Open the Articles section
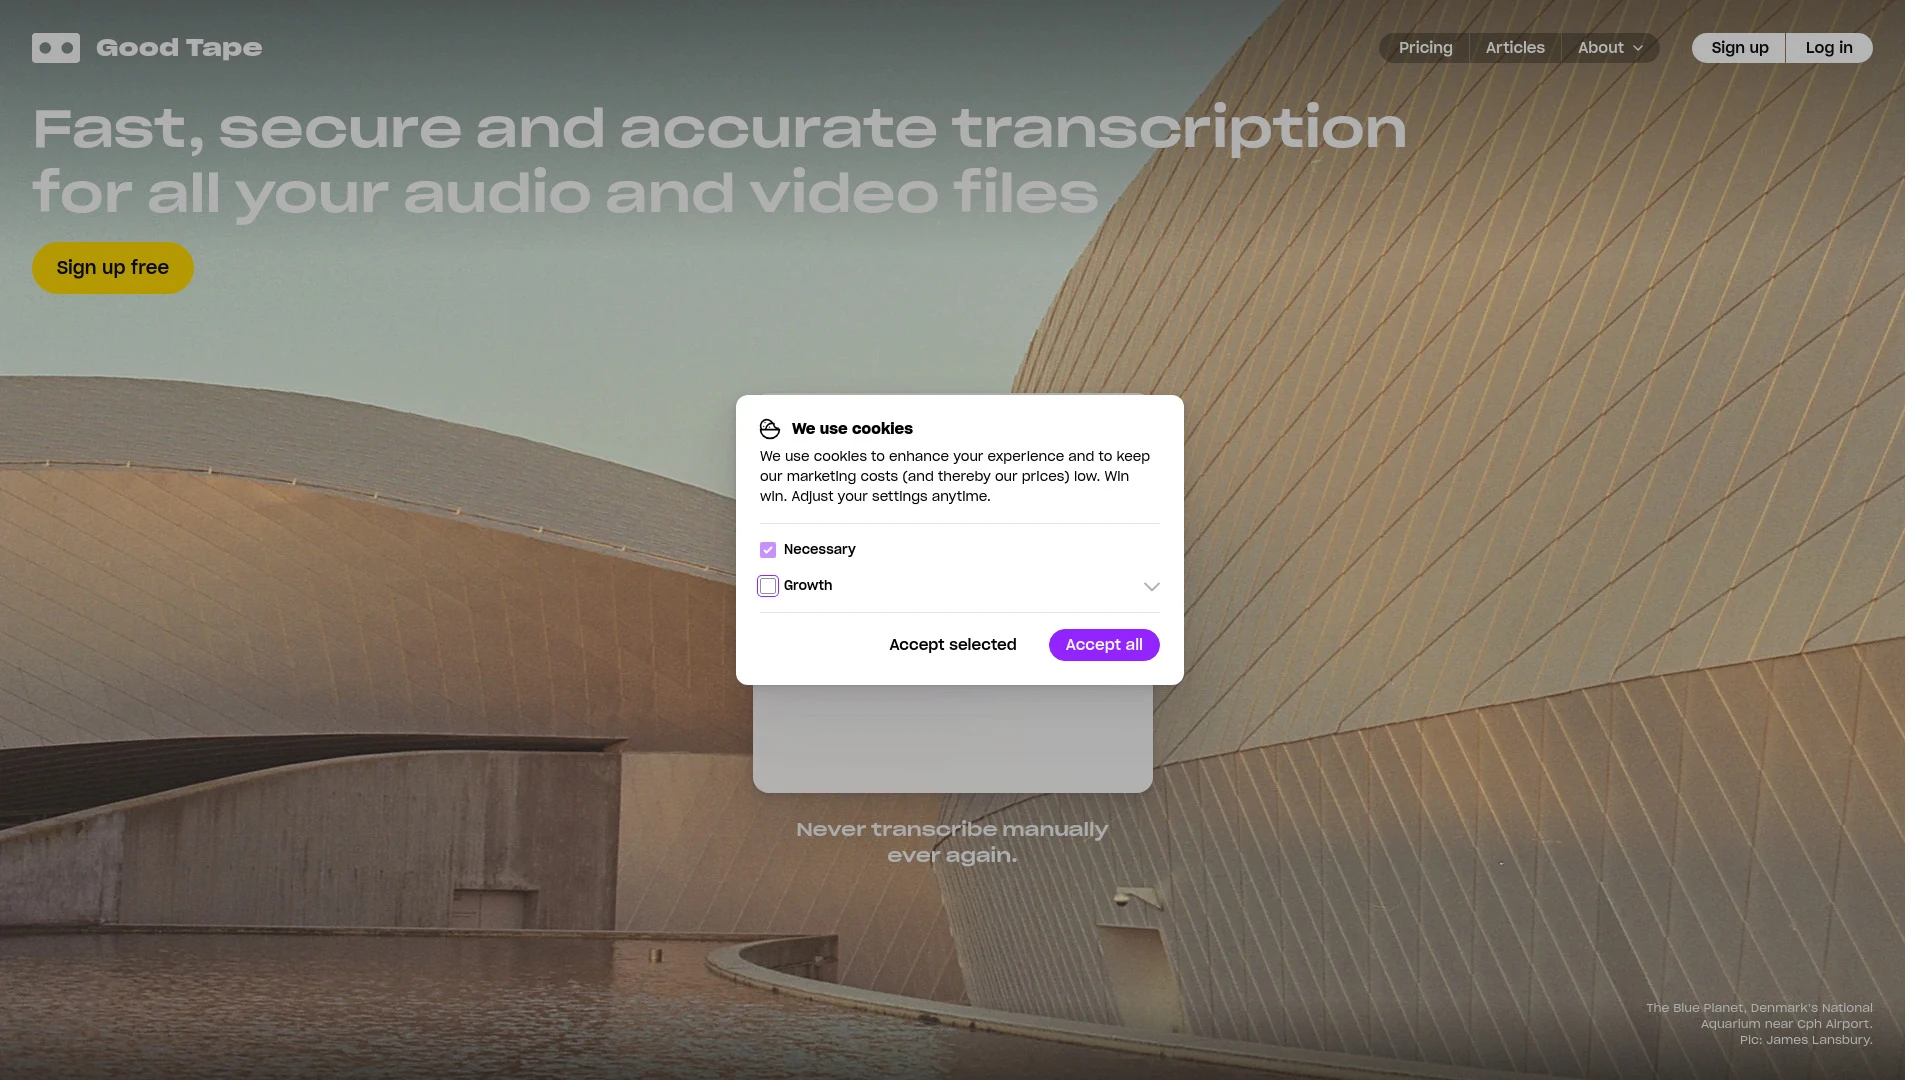Image resolution: width=1920 pixels, height=1080 pixels. 1514,47
